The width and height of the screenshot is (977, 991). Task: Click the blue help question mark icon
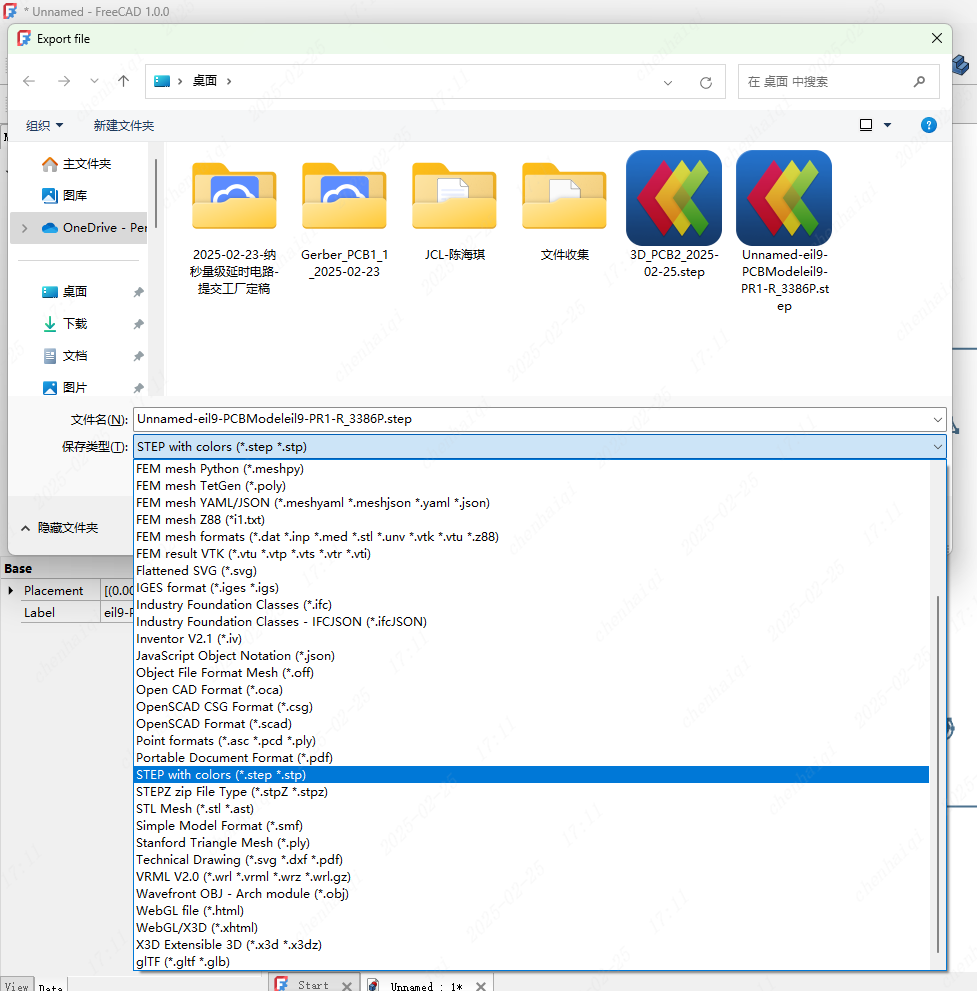(928, 125)
